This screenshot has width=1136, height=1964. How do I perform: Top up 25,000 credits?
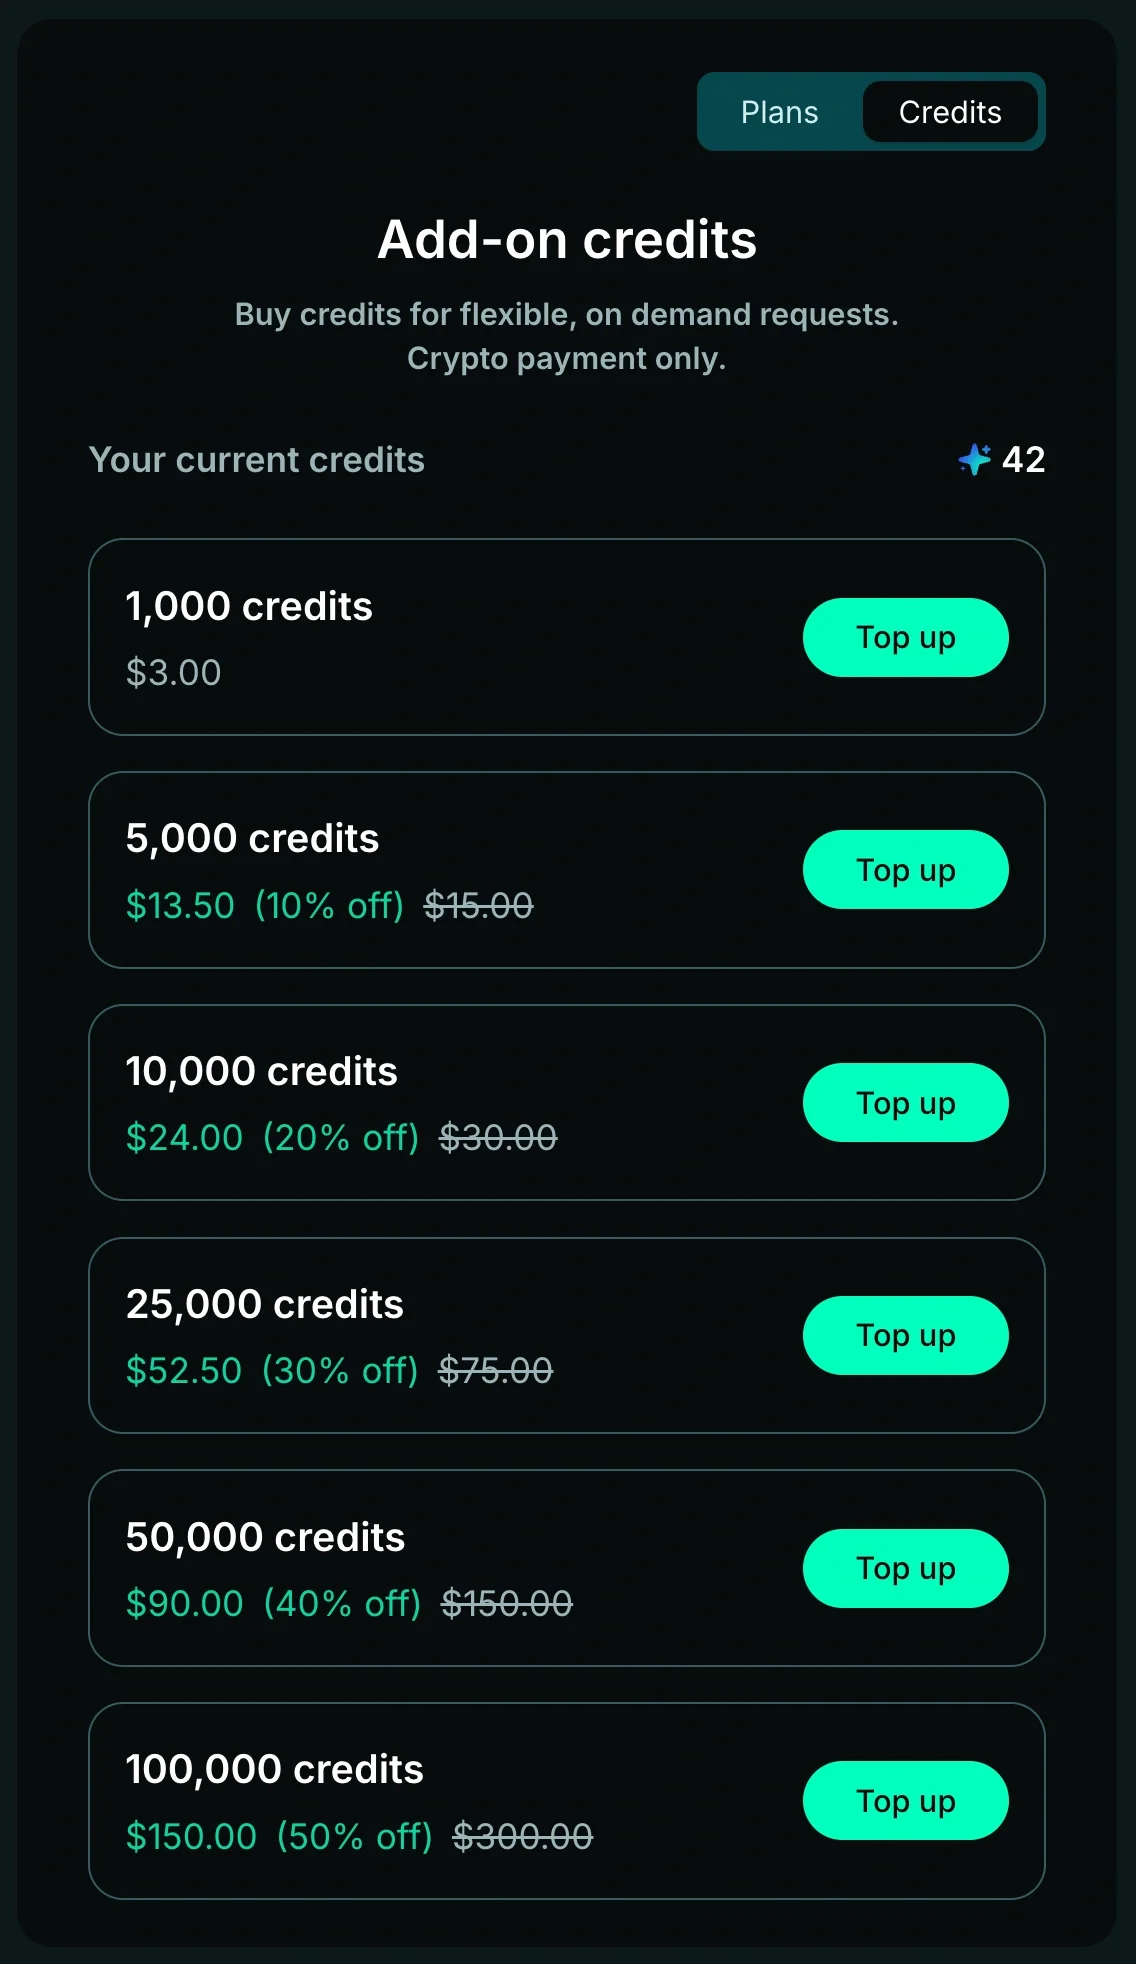pyautogui.click(x=905, y=1335)
